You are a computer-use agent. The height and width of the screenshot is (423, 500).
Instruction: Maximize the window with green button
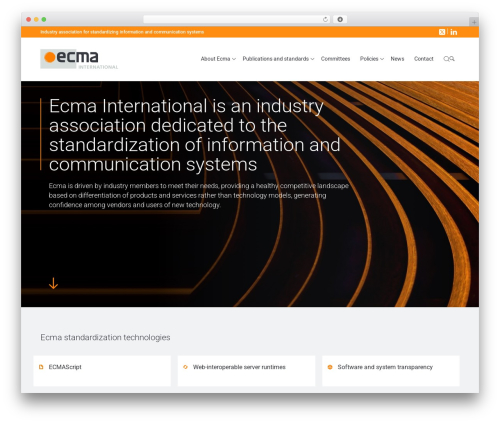tap(44, 19)
